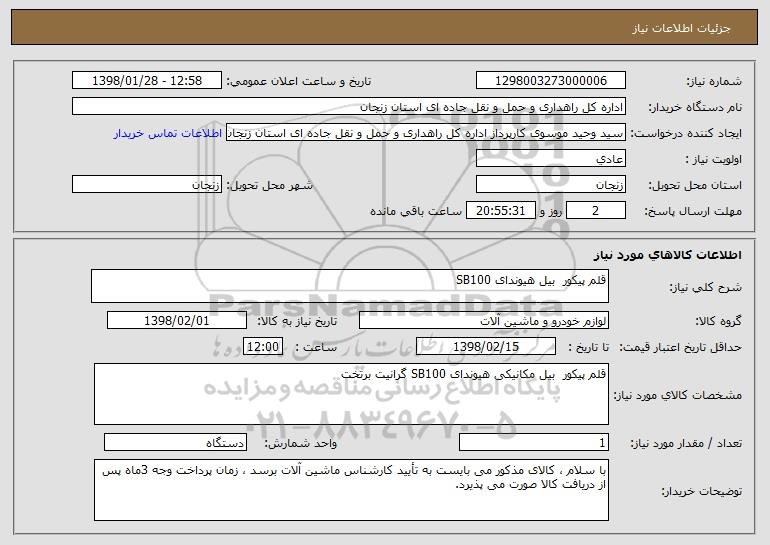Select the buyer description text box
Image resolution: width=770 pixels, height=545 pixels.
(351, 490)
